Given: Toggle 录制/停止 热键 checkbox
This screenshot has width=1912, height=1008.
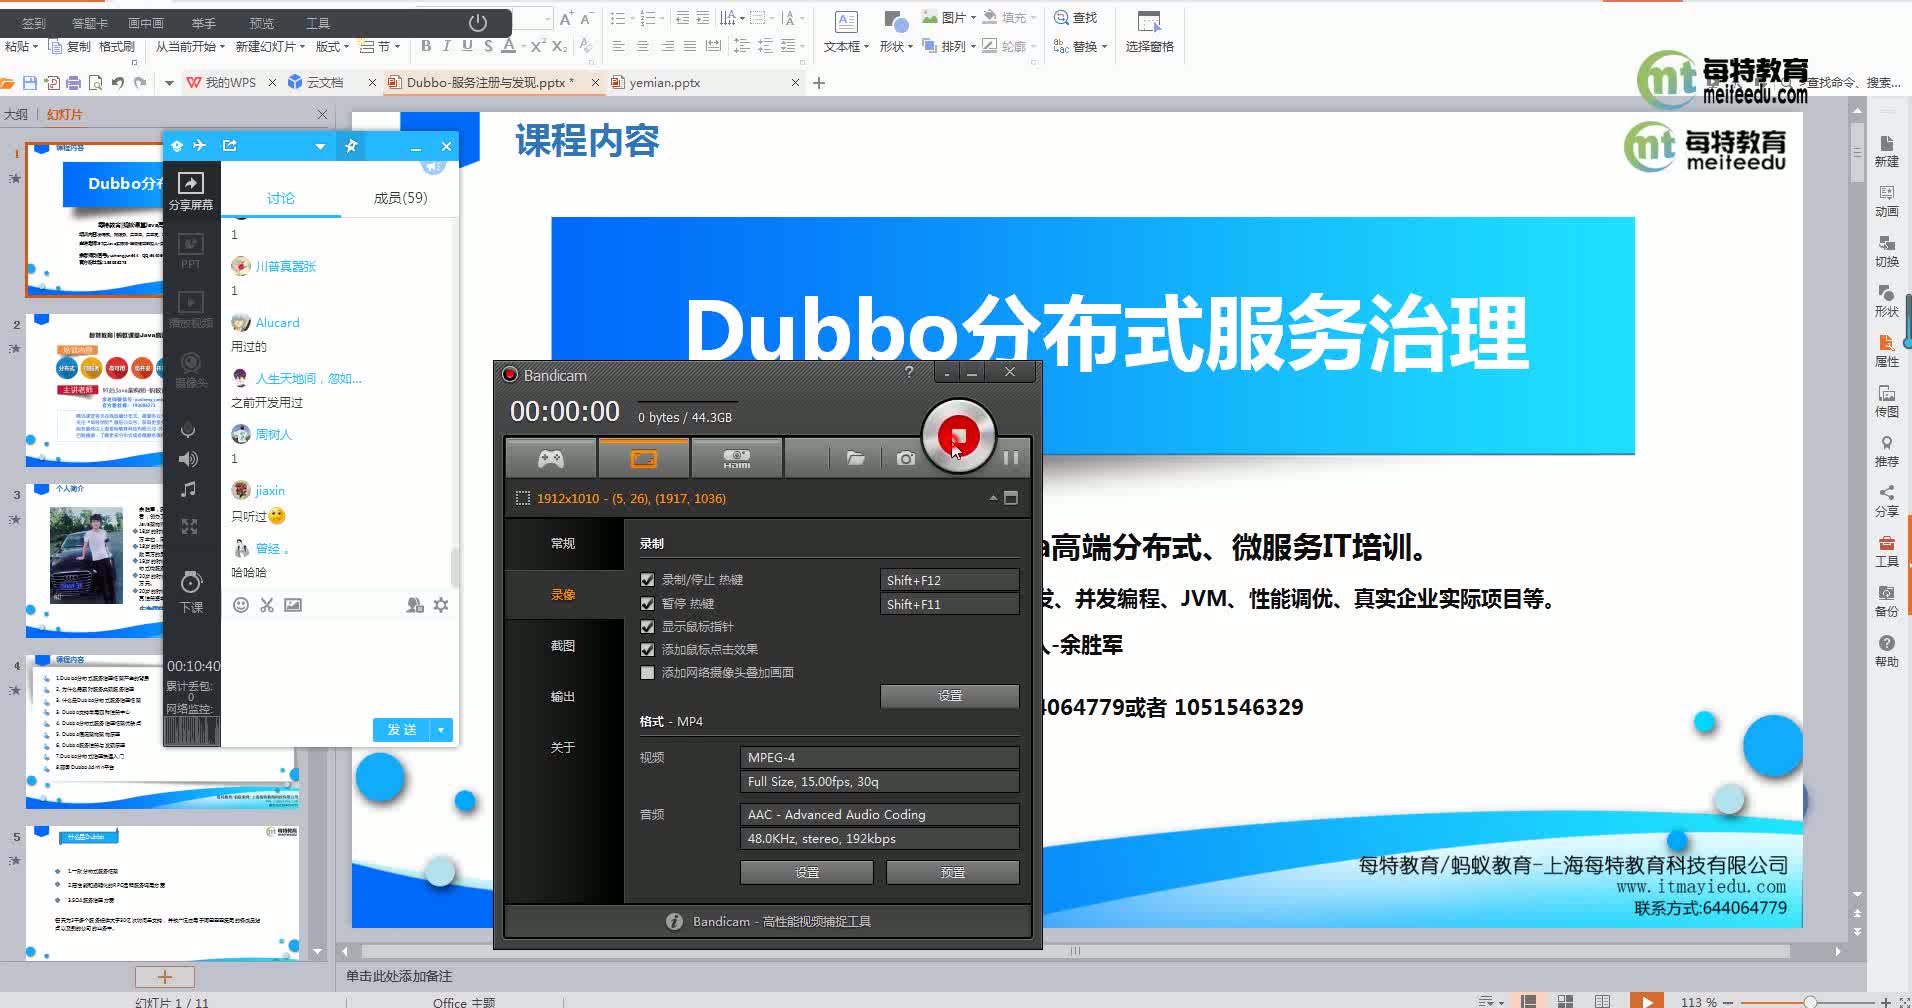Looking at the screenshot, I should tap(647, 580).
